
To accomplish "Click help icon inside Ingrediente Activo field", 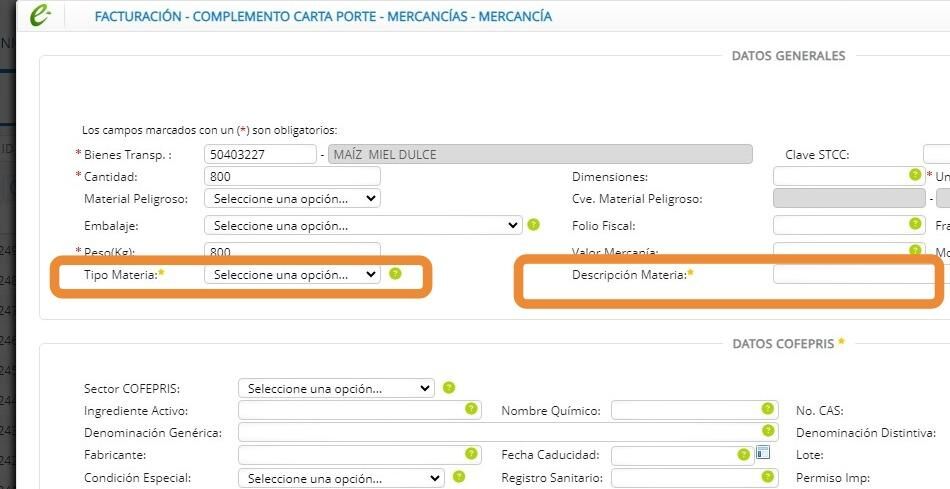I will [x=470, y=410].
